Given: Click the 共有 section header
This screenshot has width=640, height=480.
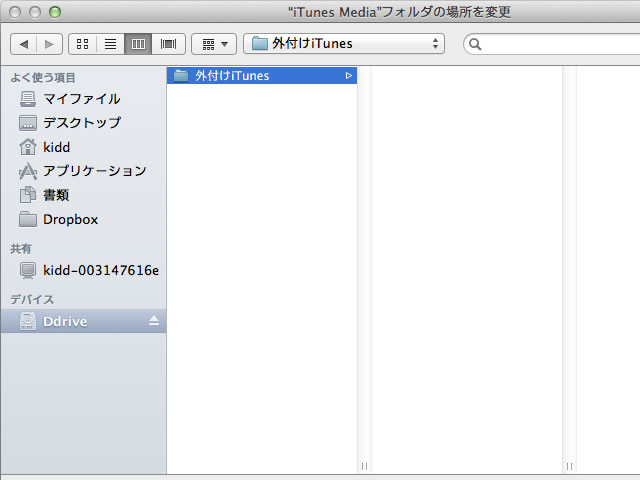Looking at the screenshot, I should pyautogui.click(x=21, y=249).
